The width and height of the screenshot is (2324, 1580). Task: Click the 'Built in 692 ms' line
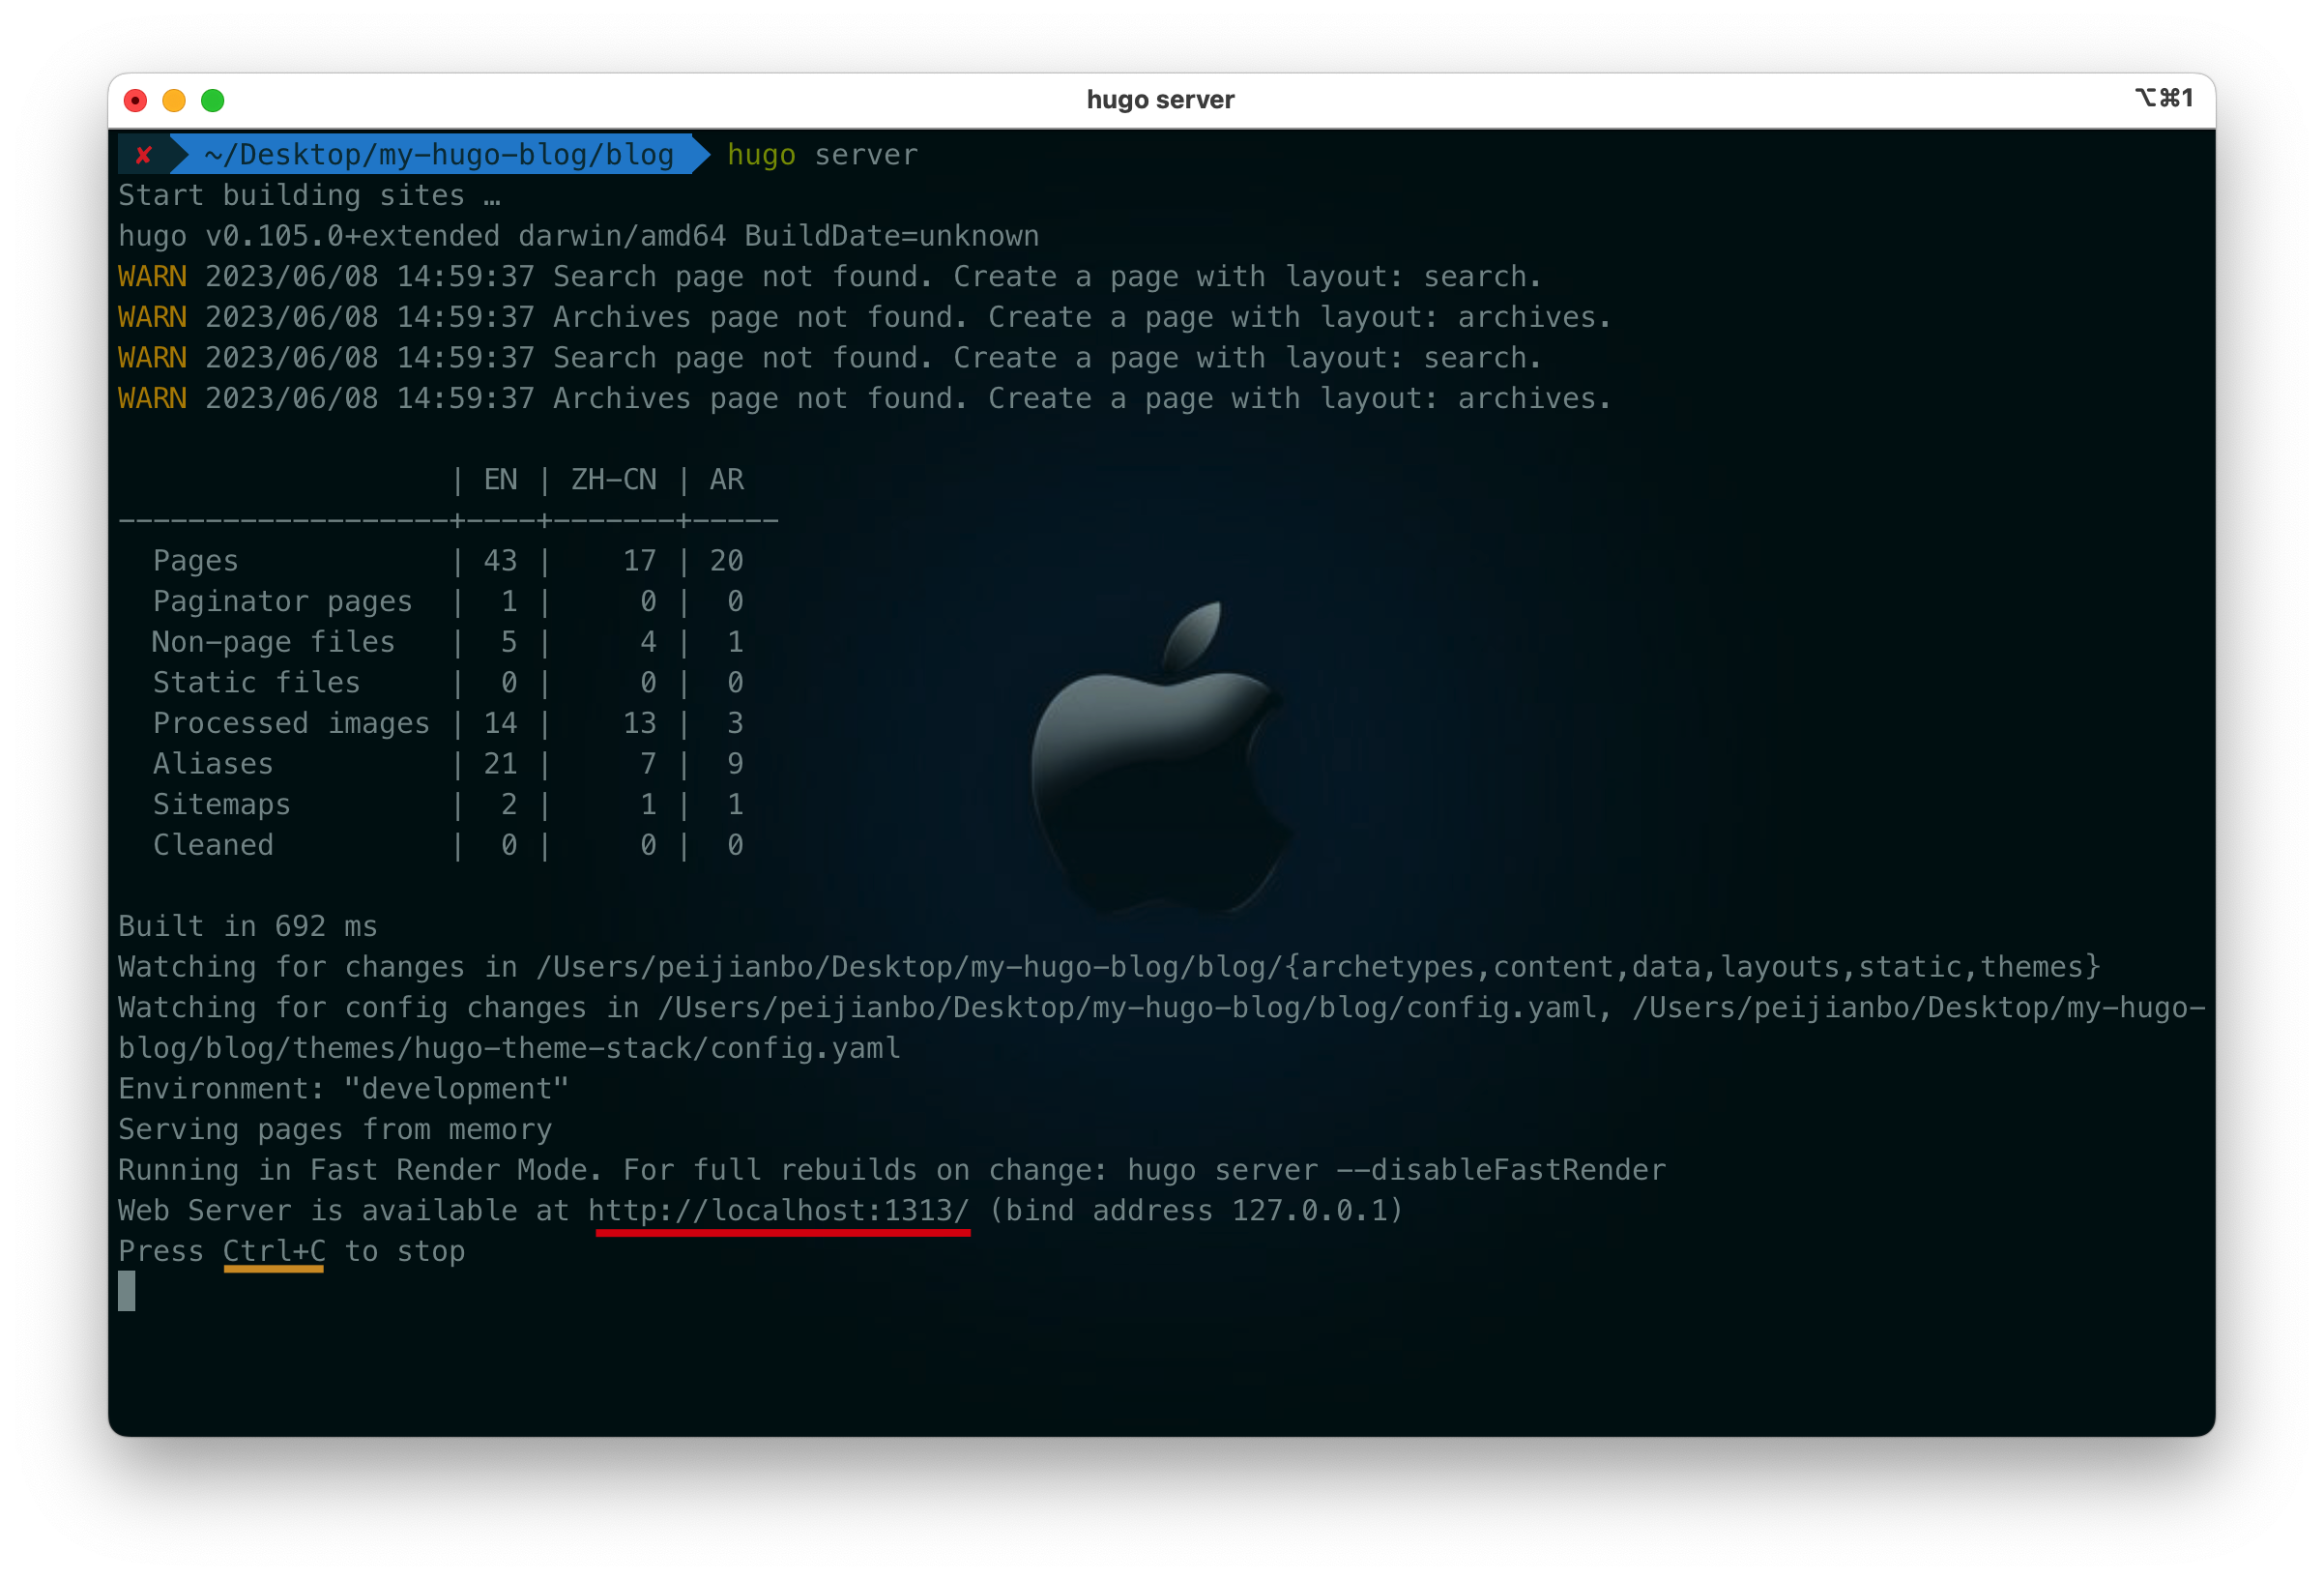click(x=248, y=927)
